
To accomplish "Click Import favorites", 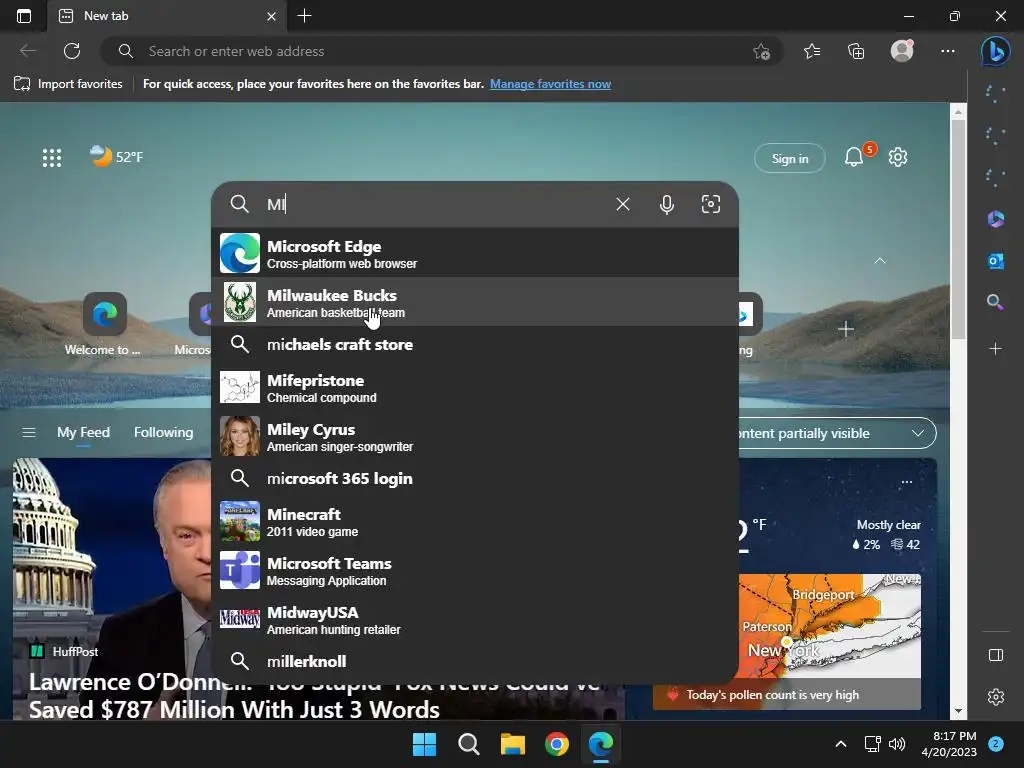I will 69,84.
